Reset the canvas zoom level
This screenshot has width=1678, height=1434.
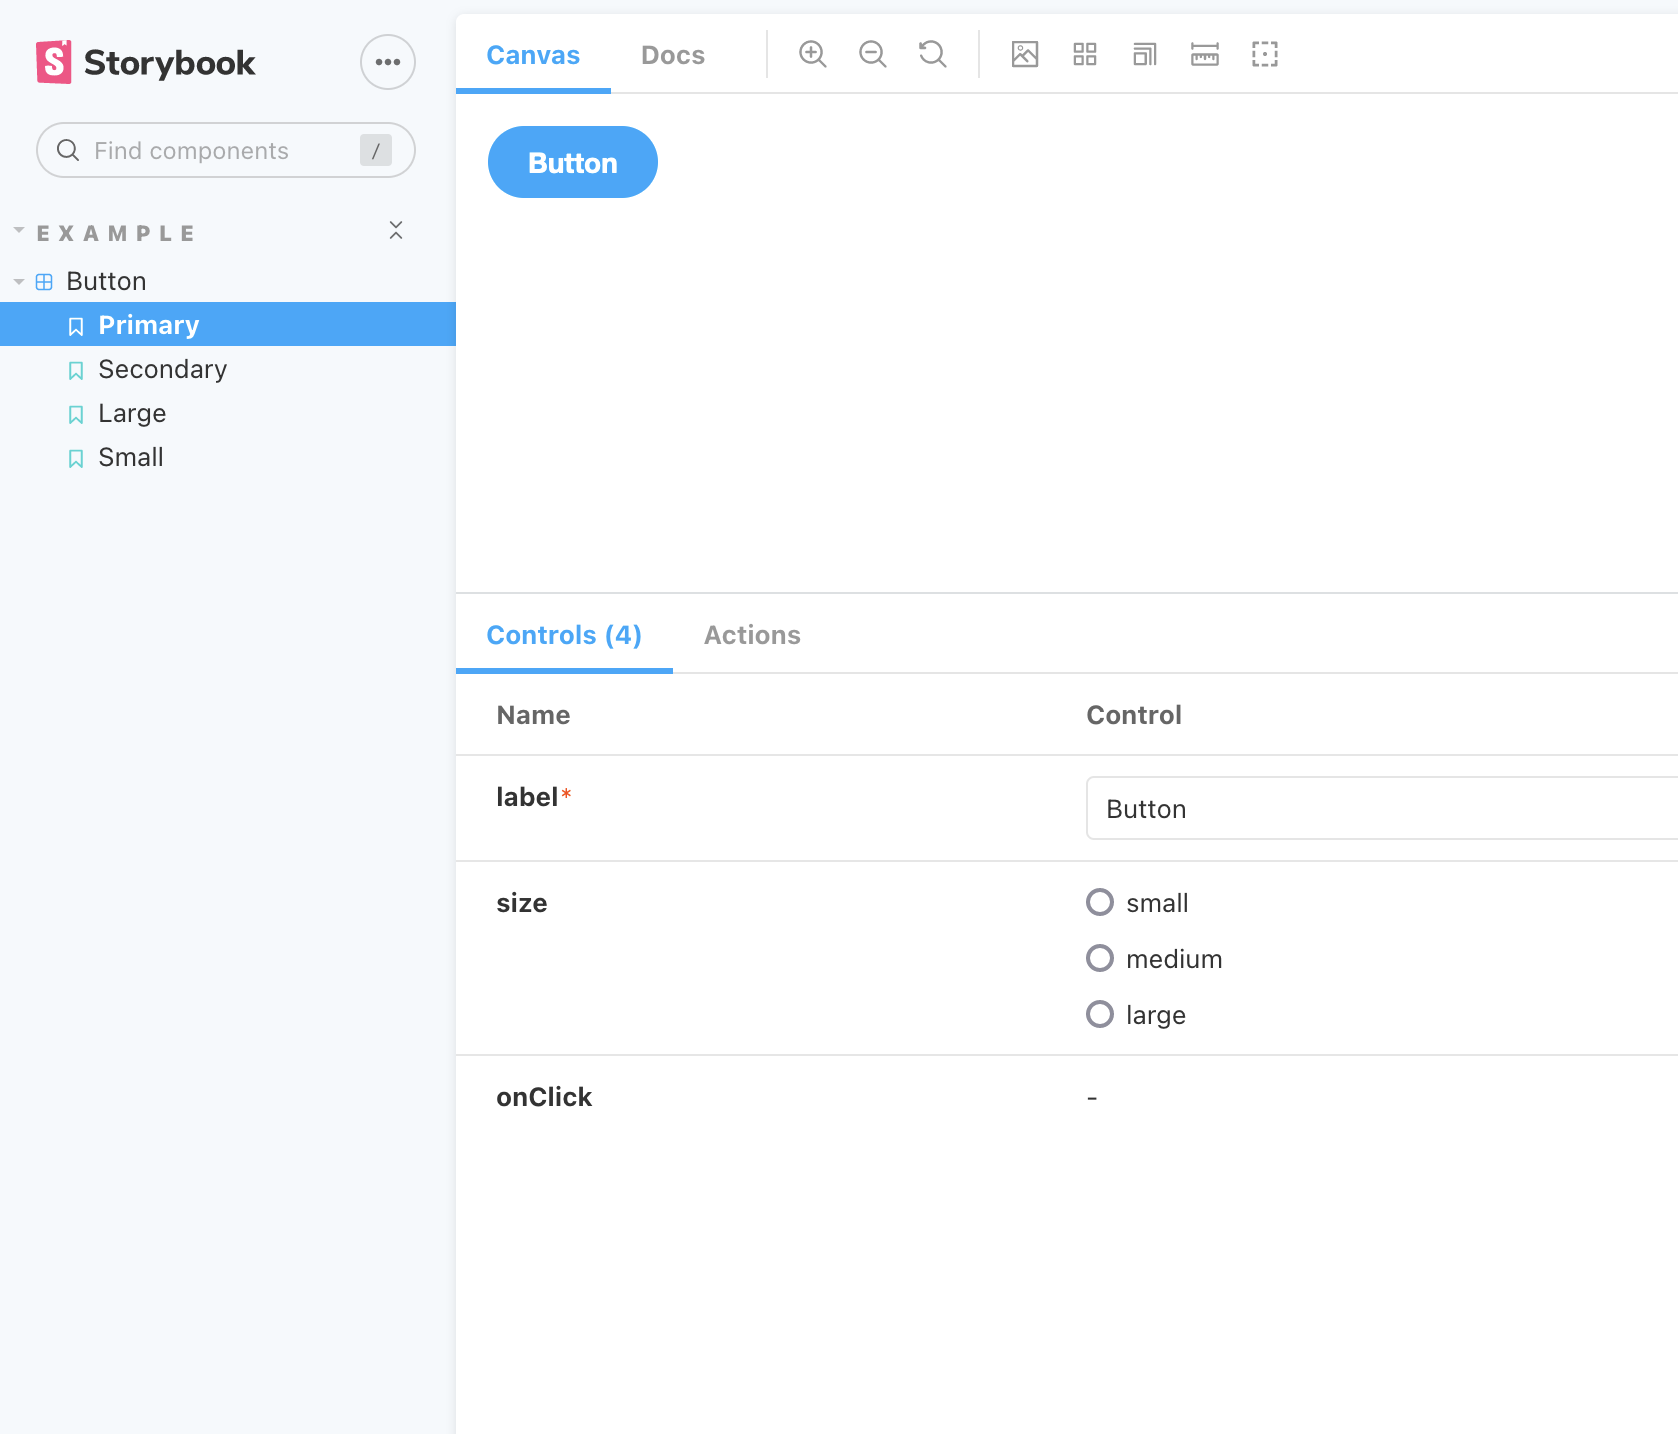tap(931, 54)
